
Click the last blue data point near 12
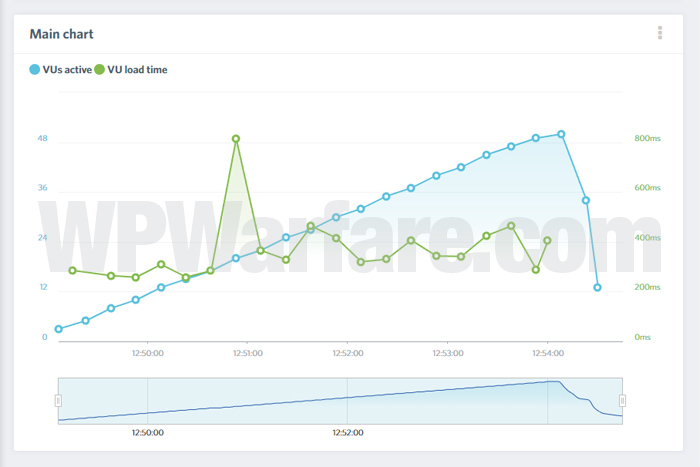(597, 288)
